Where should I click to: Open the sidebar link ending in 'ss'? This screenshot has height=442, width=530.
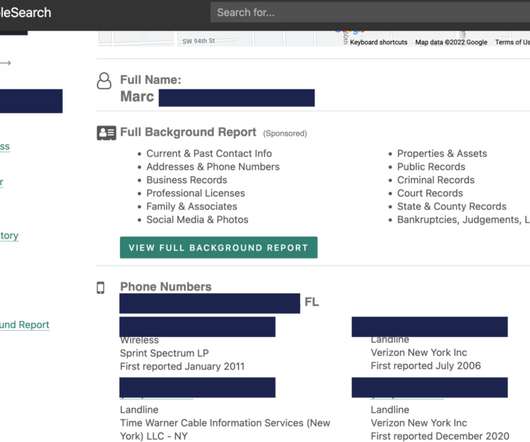coord(5,147)
